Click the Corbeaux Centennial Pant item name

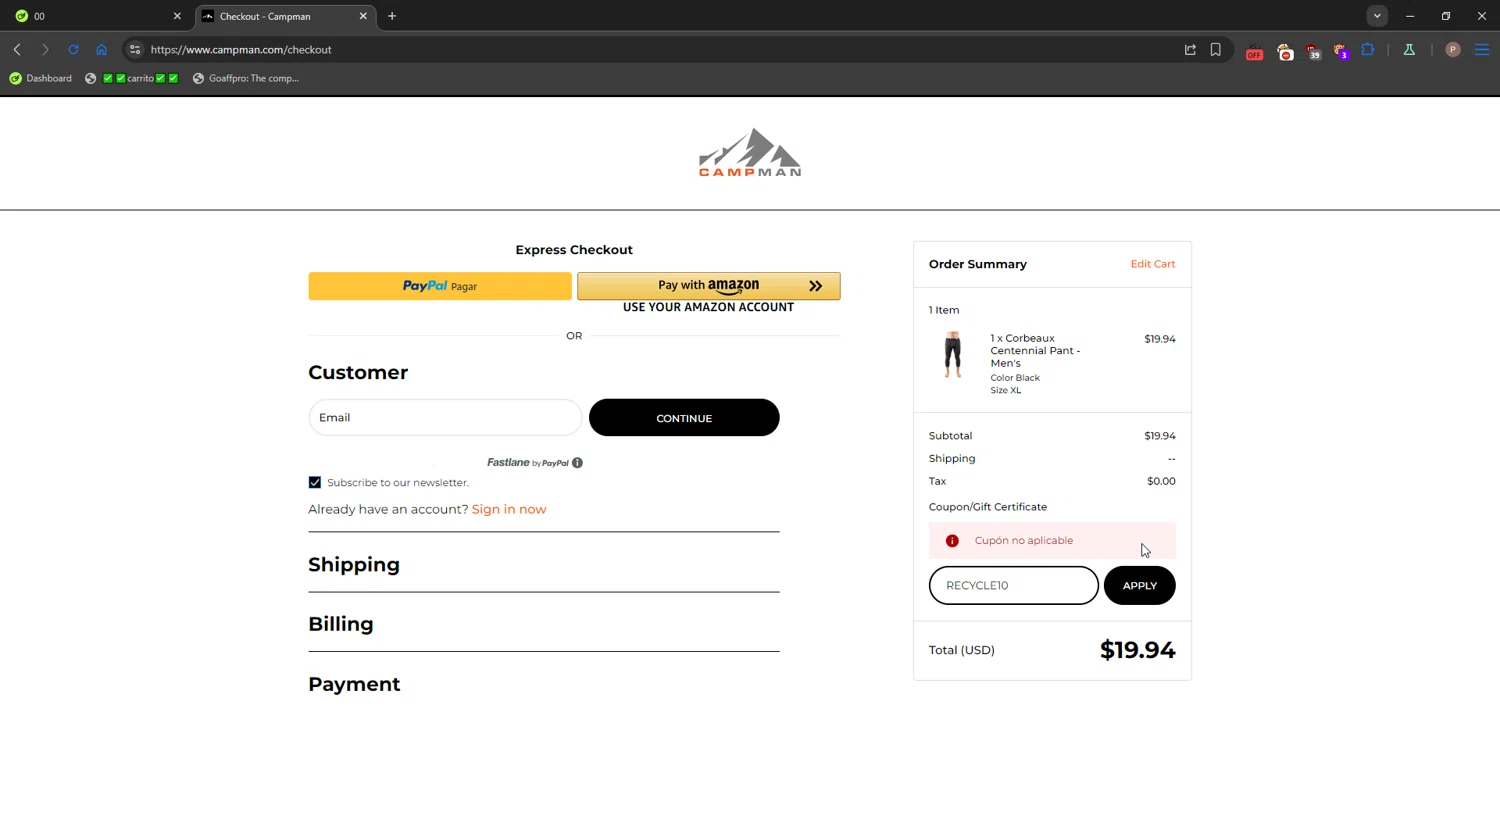click(1035, 351)
